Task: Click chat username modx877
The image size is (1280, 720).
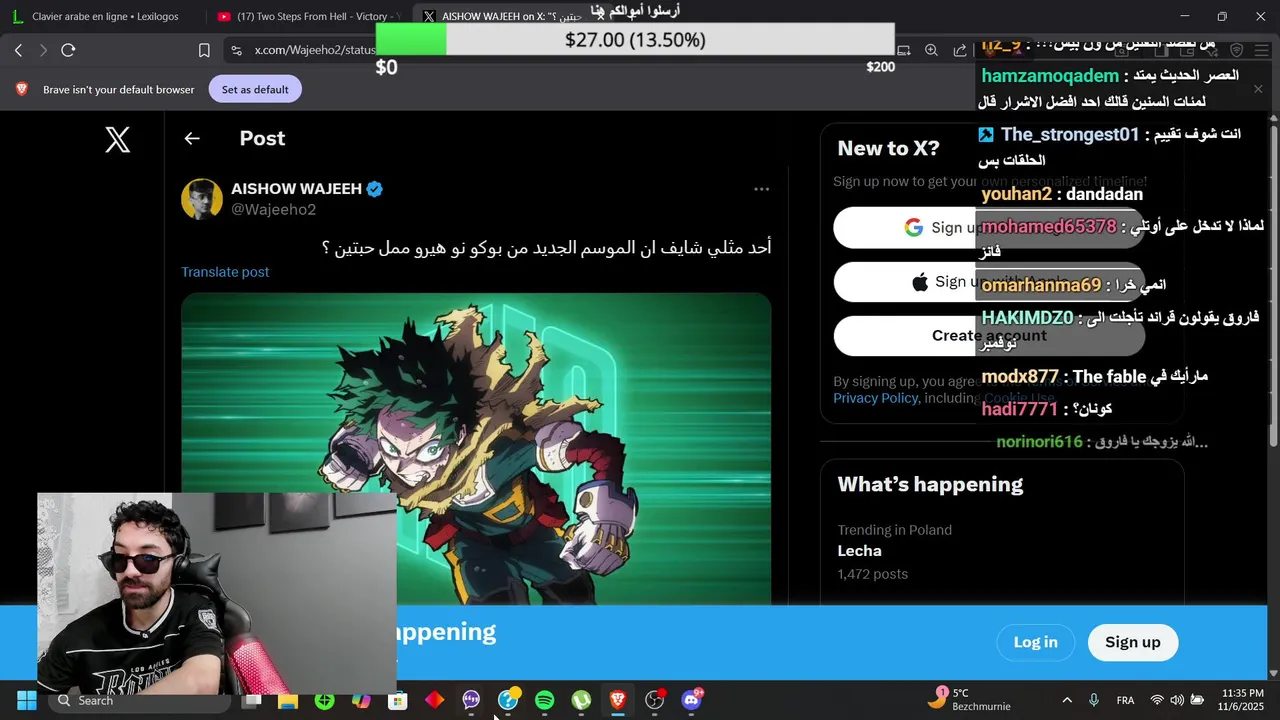Action: 1020,376
